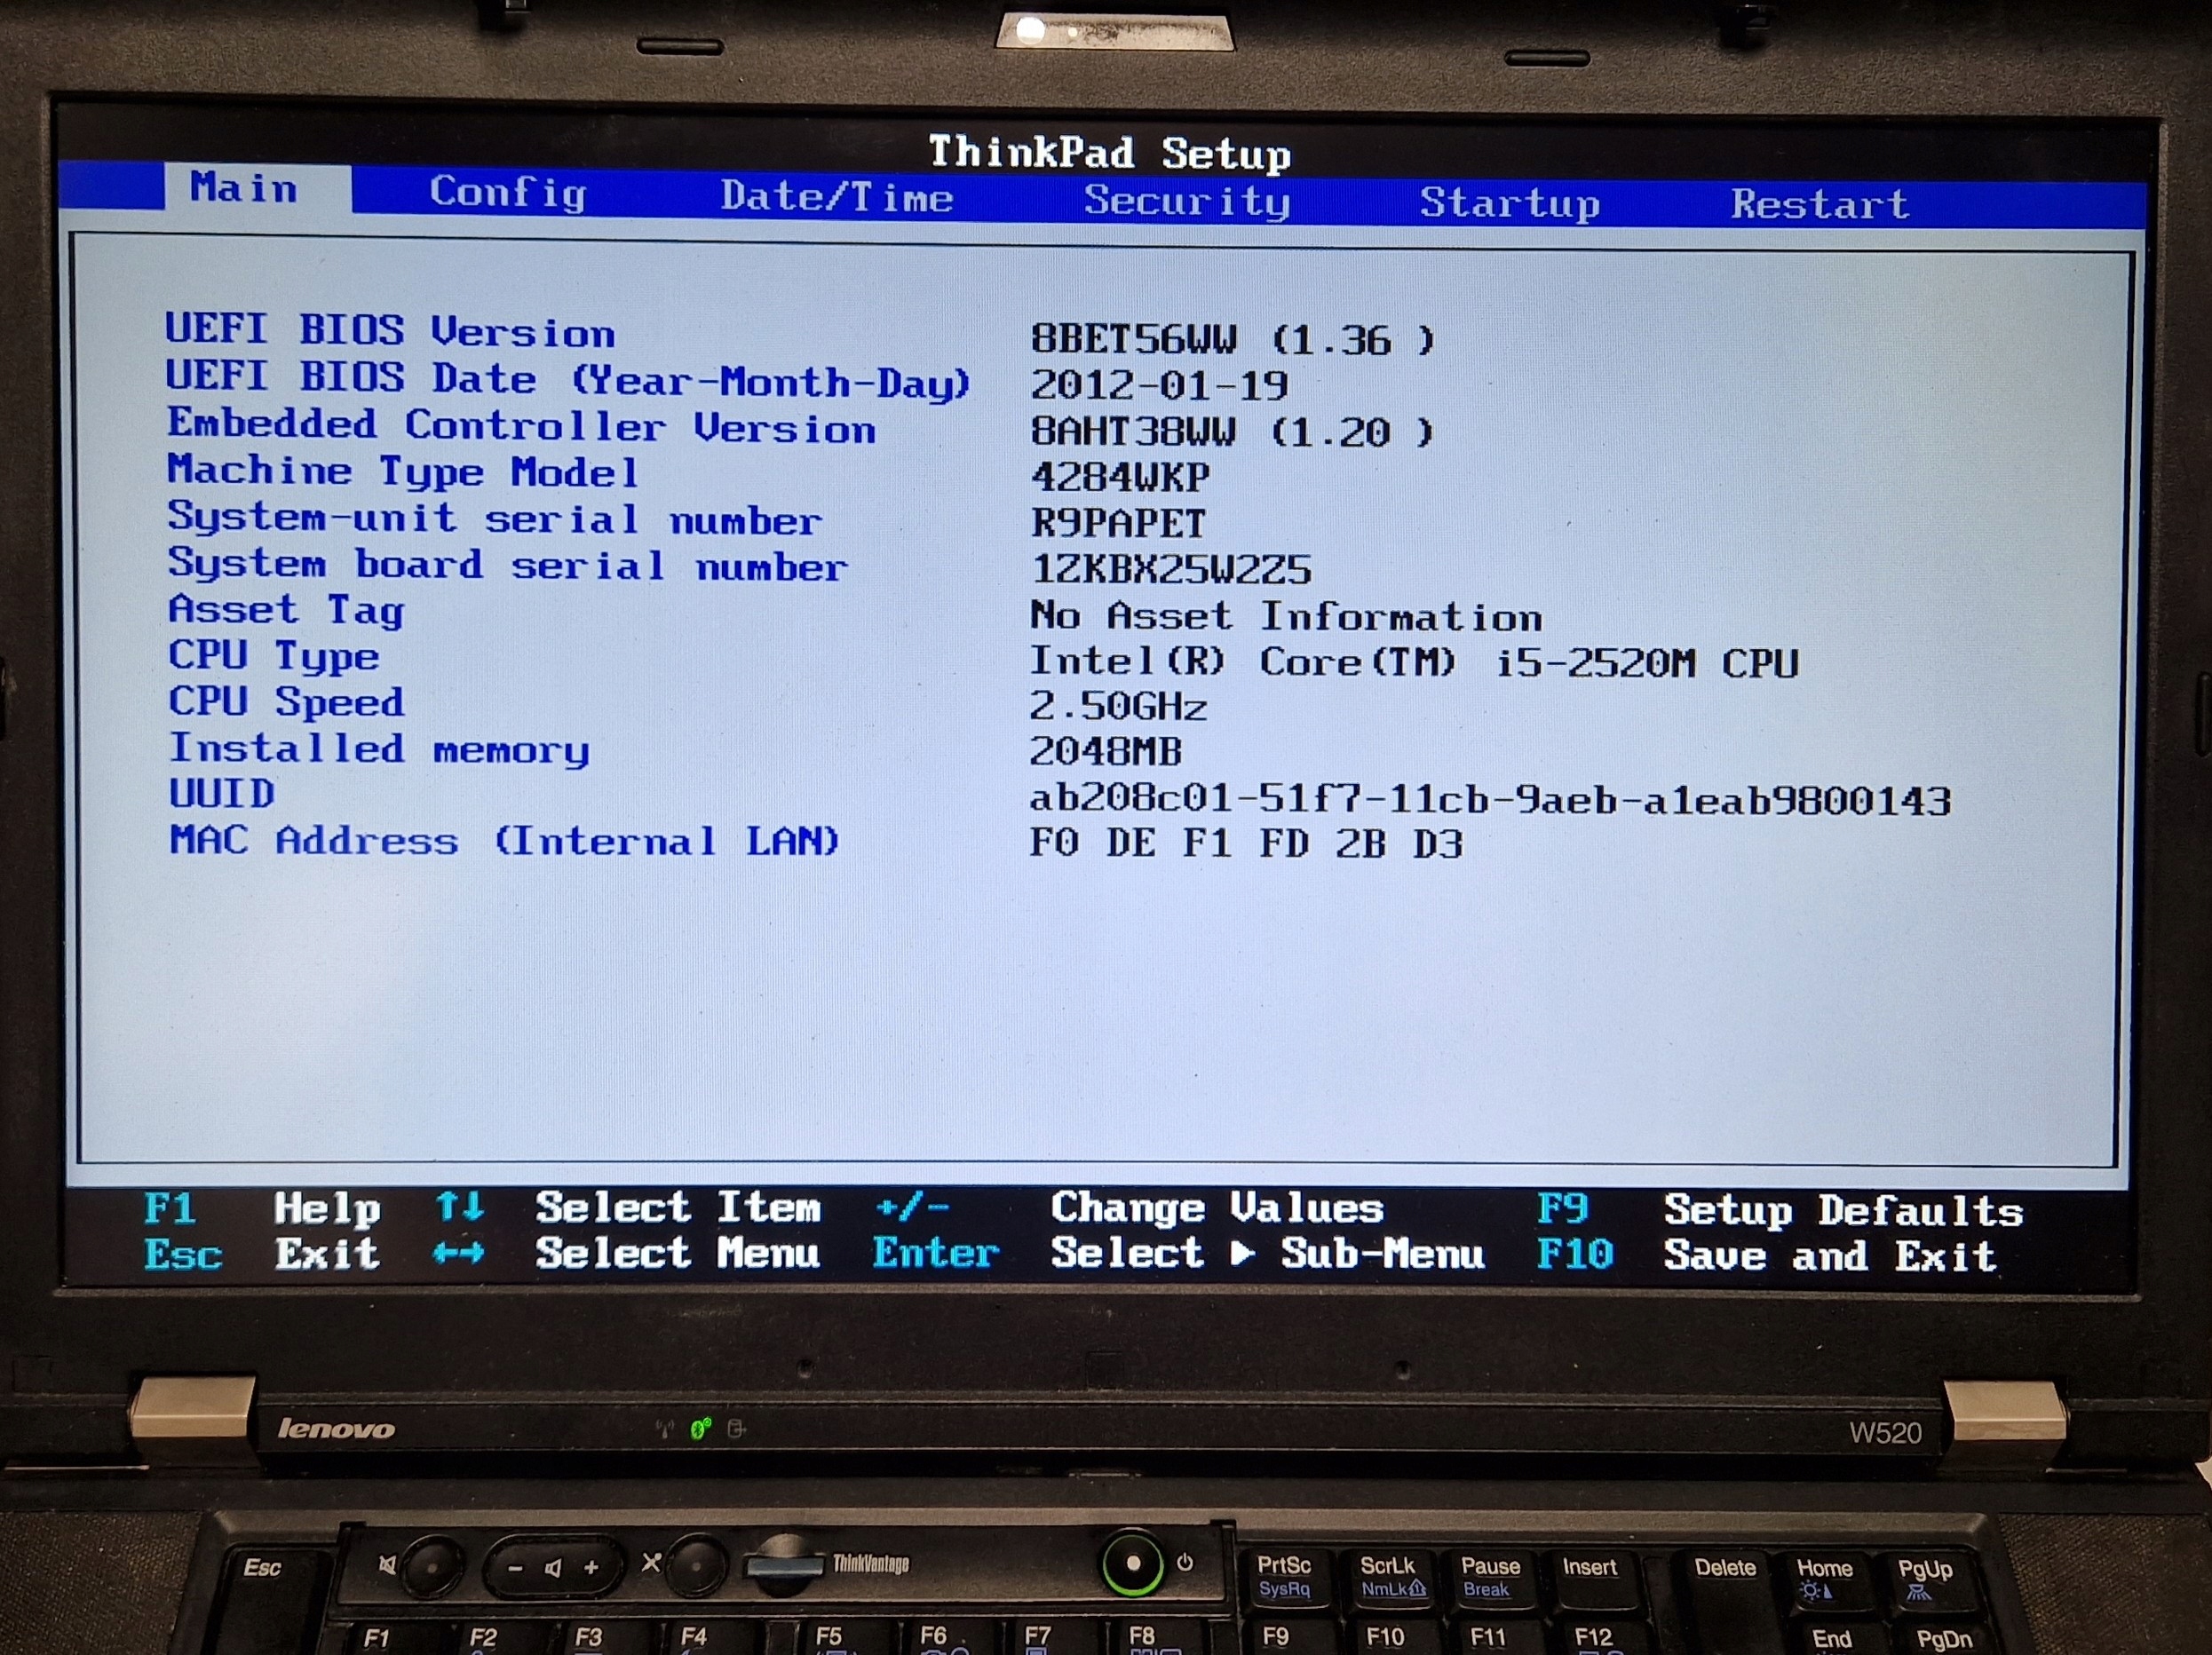Tap the physical F12 key
This screenshot has height=1655, width=2212.
tap(1594, 1637)
